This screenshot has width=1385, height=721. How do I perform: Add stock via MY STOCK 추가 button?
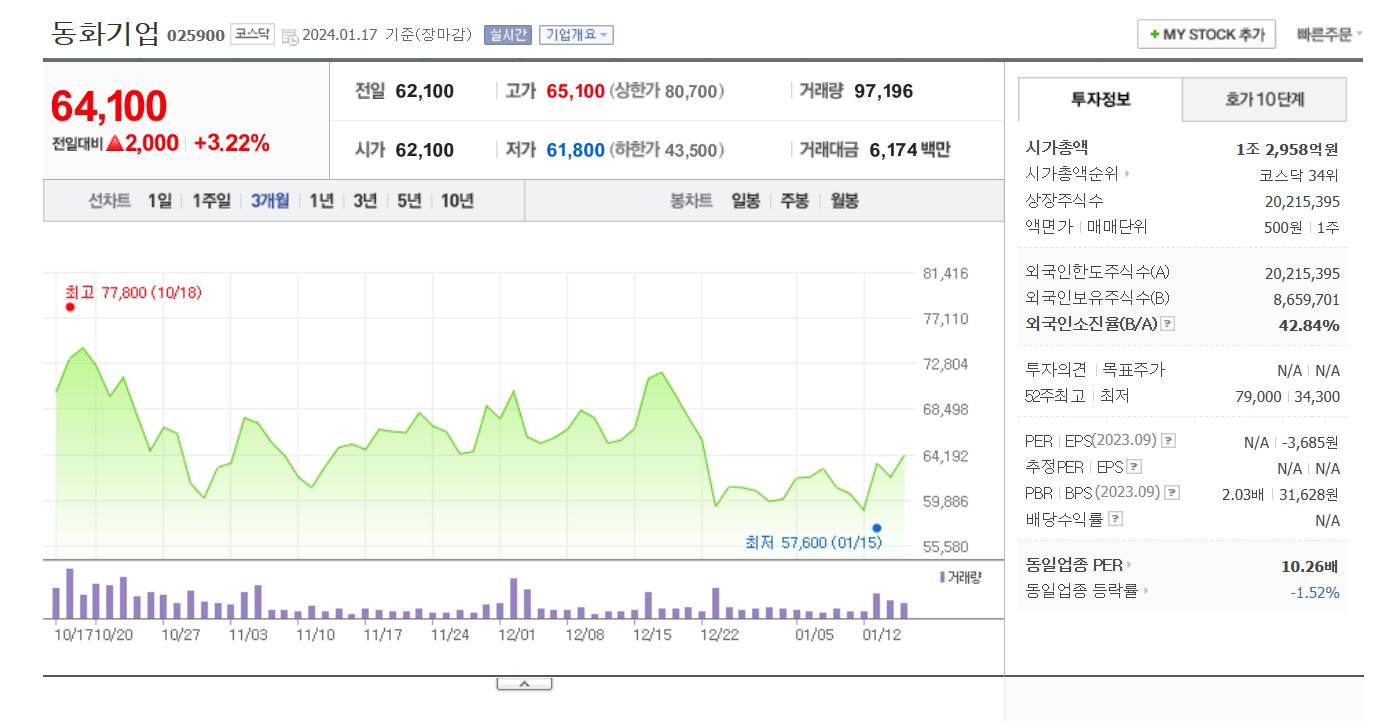click(x=1206, y=34)
